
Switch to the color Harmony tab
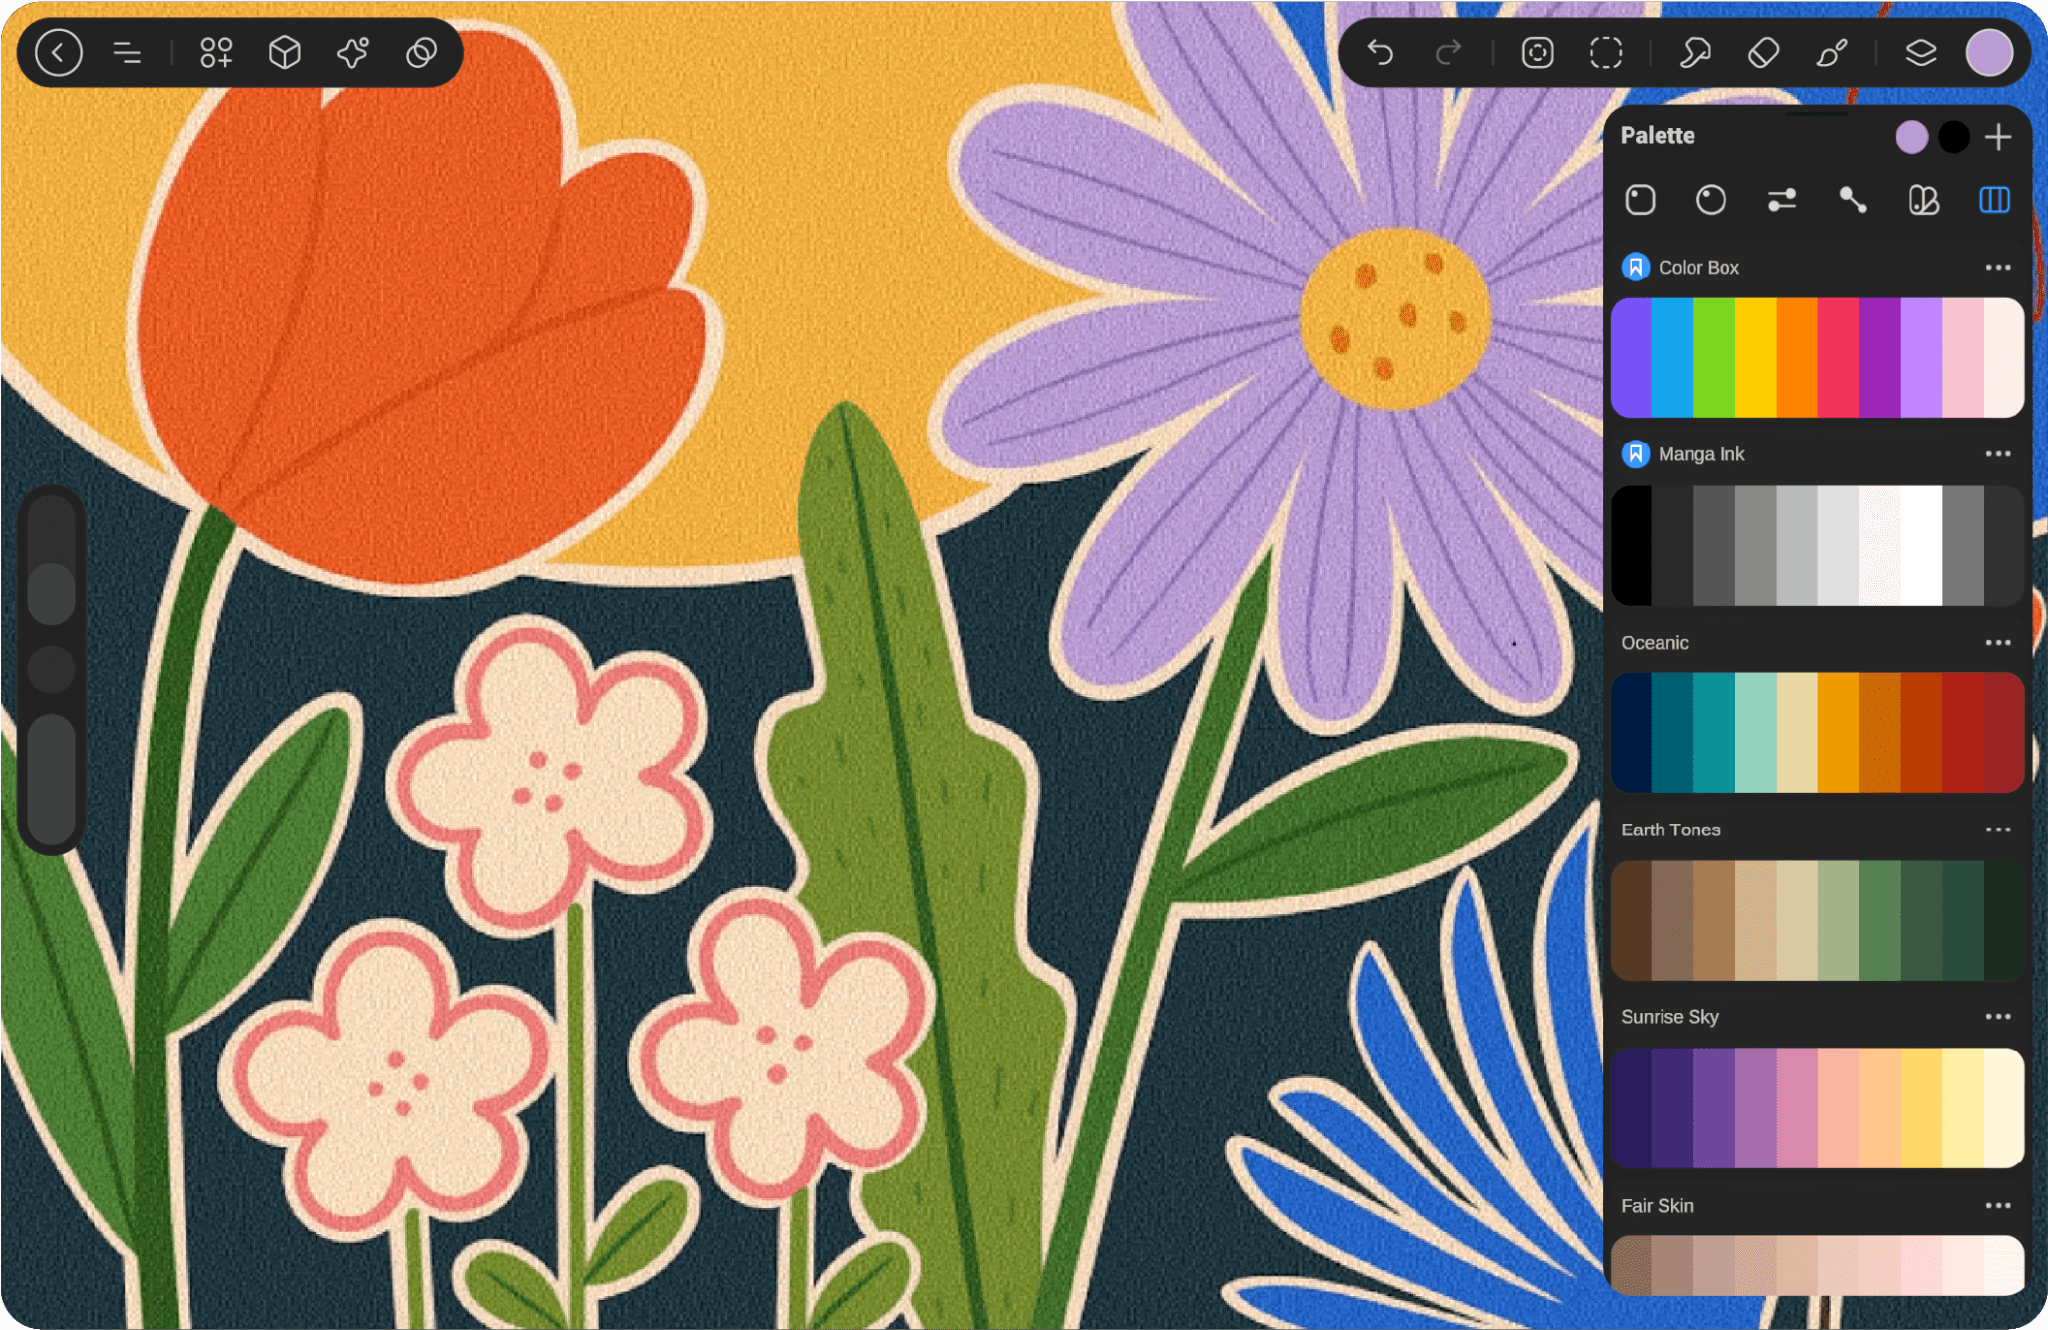(x=1853, y=201)
